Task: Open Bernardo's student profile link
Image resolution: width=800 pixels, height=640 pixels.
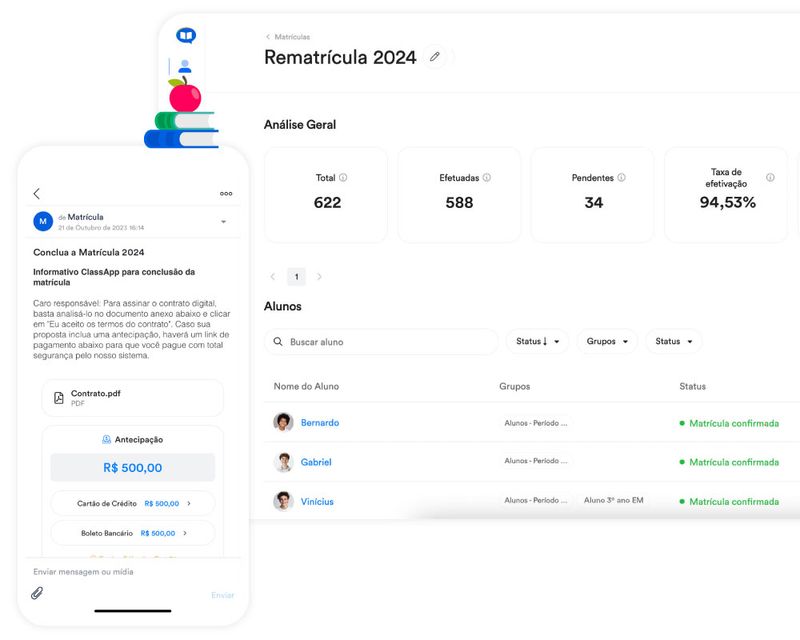Action: (322, 423)
